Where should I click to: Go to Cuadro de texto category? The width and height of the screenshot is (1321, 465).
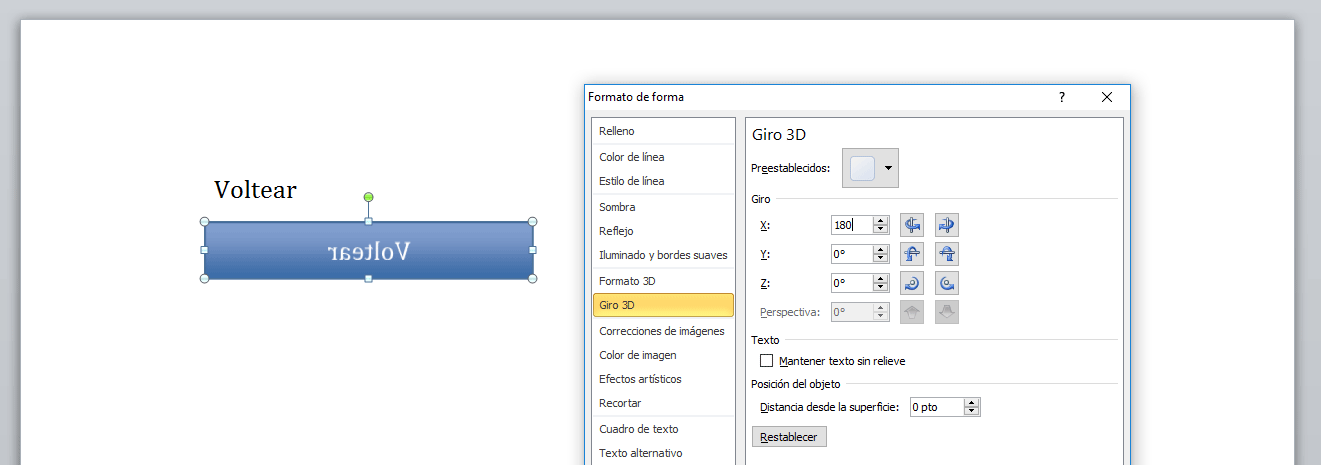click(x=638, y=429)
